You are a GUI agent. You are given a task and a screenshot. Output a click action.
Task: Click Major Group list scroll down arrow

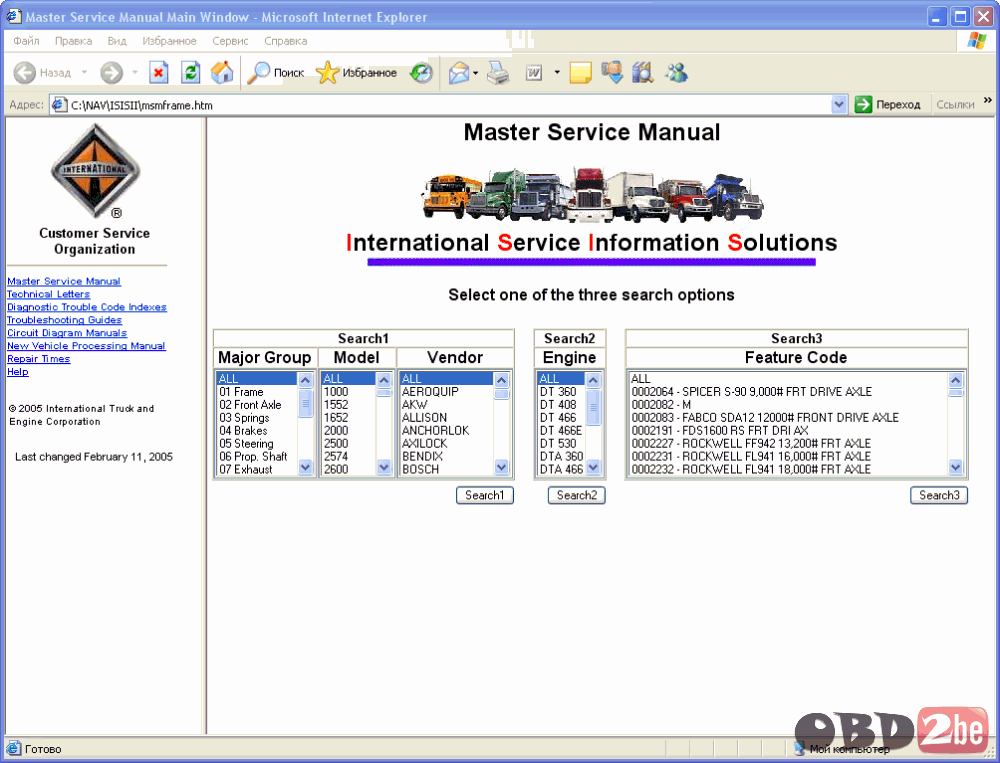[x=305, y=468]
